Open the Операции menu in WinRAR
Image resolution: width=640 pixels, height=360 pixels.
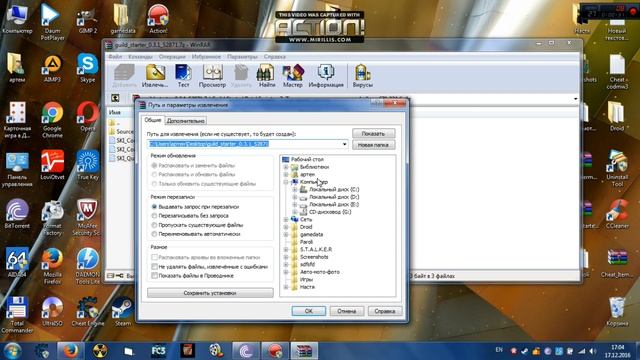[172, 57]
